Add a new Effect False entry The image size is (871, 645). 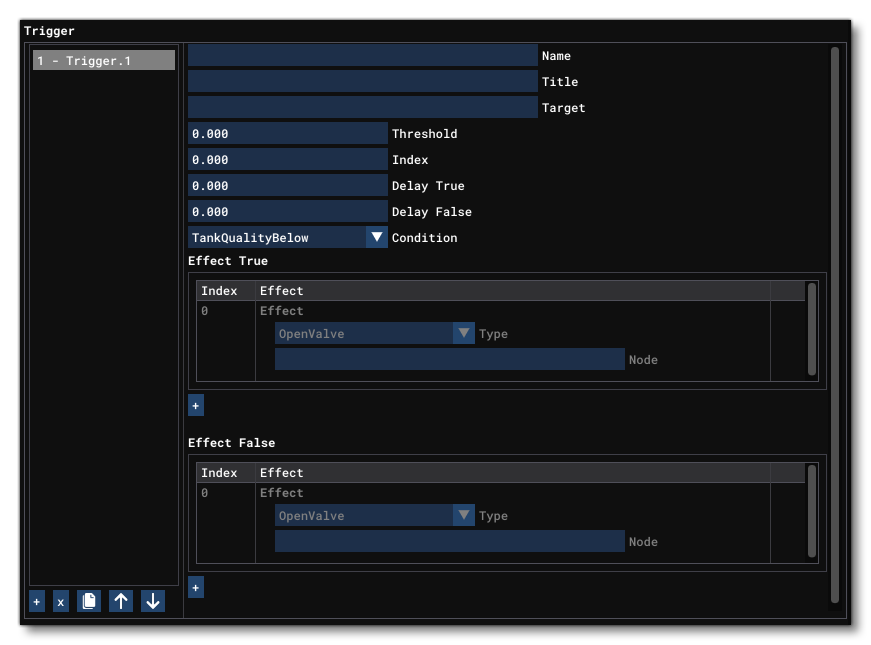point(196,588)
